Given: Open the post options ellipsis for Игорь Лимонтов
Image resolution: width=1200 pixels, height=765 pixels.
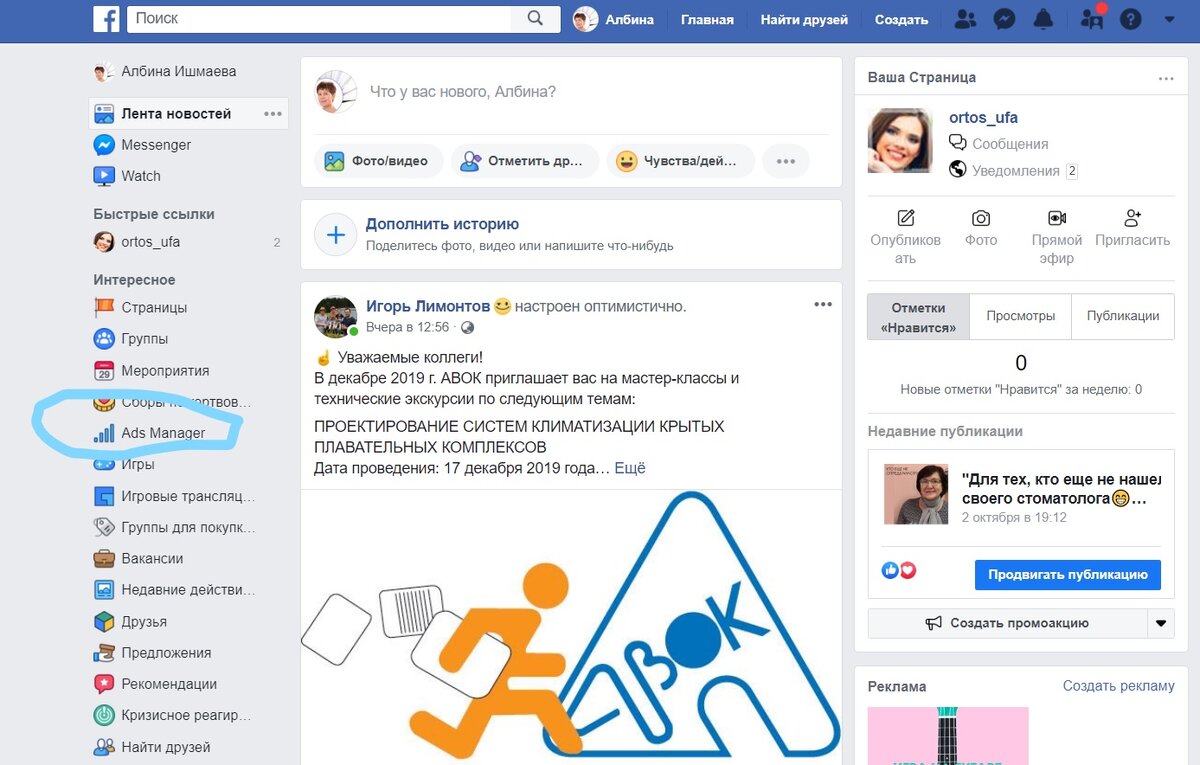Looking at the screenshot, I should pos(823,305).
